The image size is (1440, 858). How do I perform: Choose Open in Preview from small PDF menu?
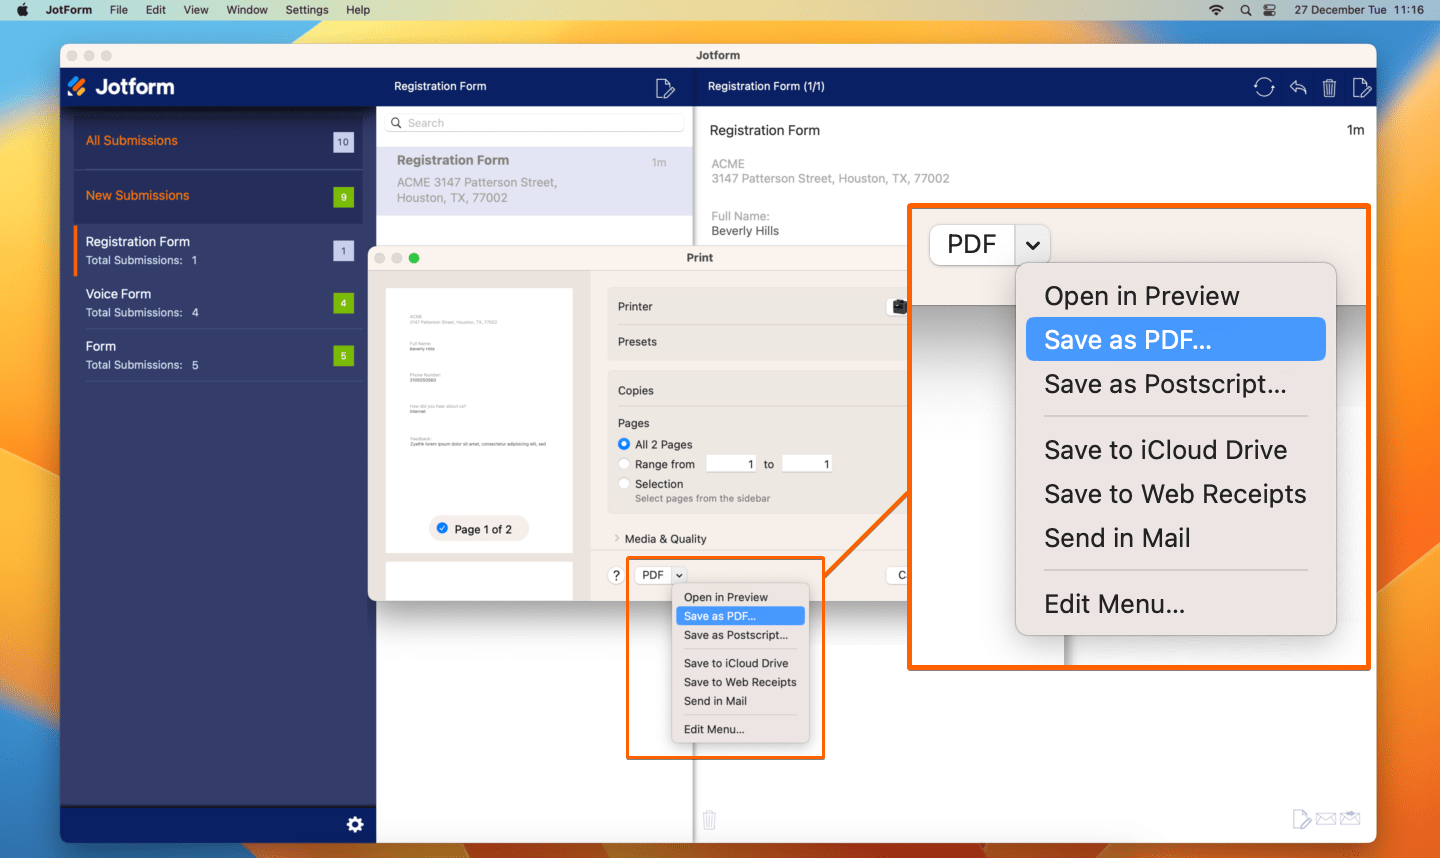click(x=740, y=597)
